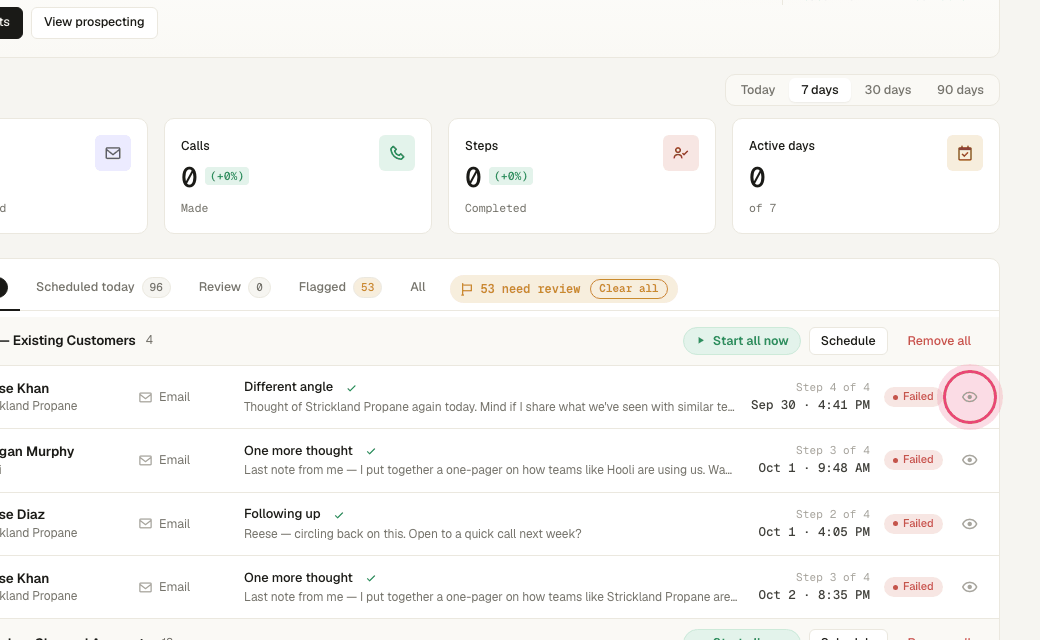The image size is (1040, 640).
Task: Click Schedule for Existing Customers group
Action: click(x=848, y=341)
